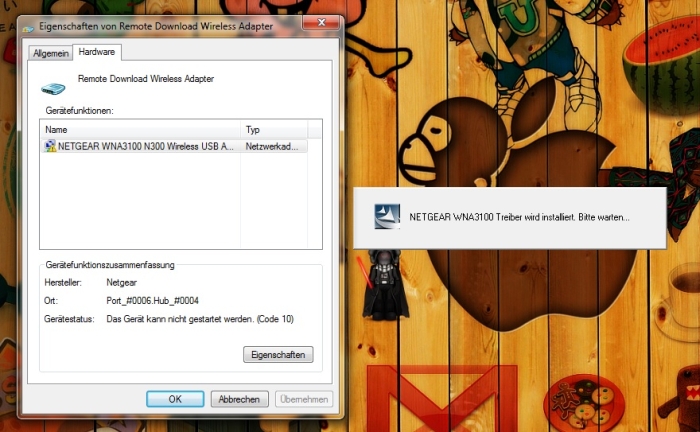Image resolution: width=700 pixels, height=432 pixels.
Task: Click the Darth Vader desktop gadget
Action: [384, 286]
